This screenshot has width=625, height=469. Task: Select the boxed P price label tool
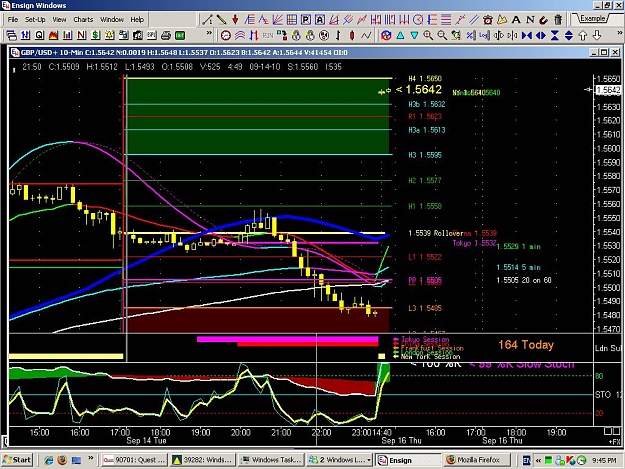[306, 20]
